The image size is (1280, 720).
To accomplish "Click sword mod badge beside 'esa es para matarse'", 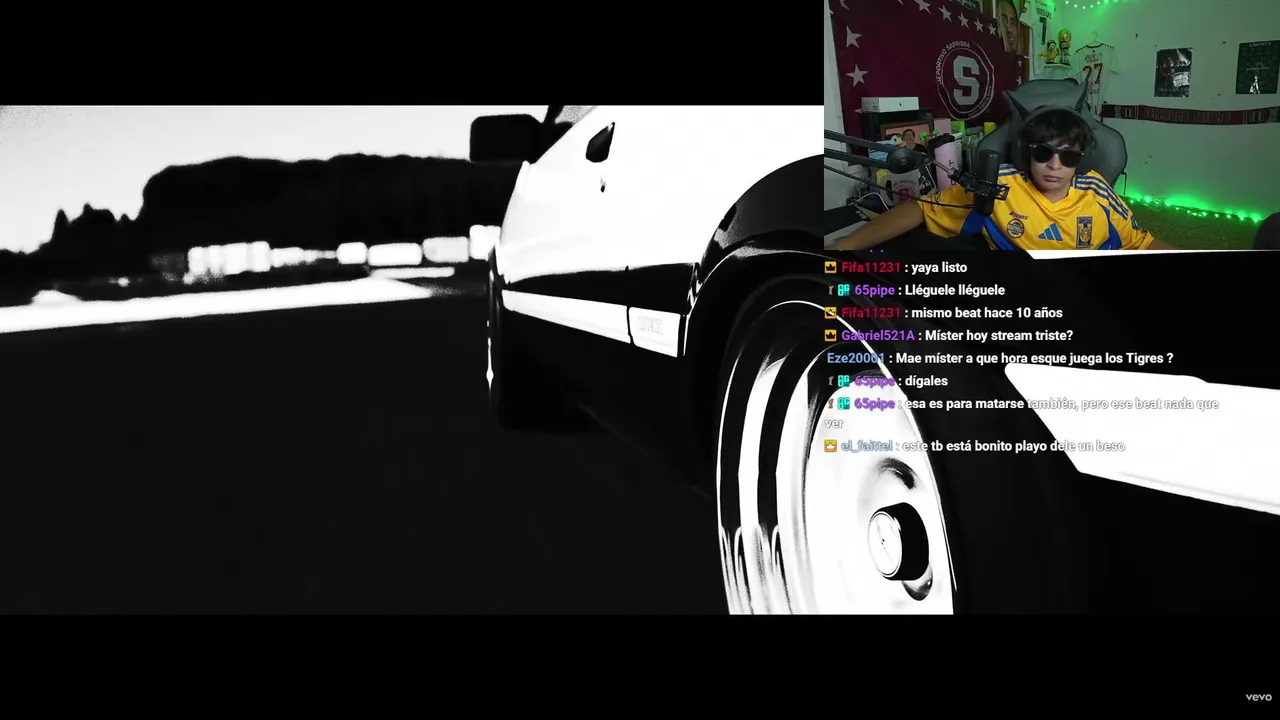I will click(830, 404).
